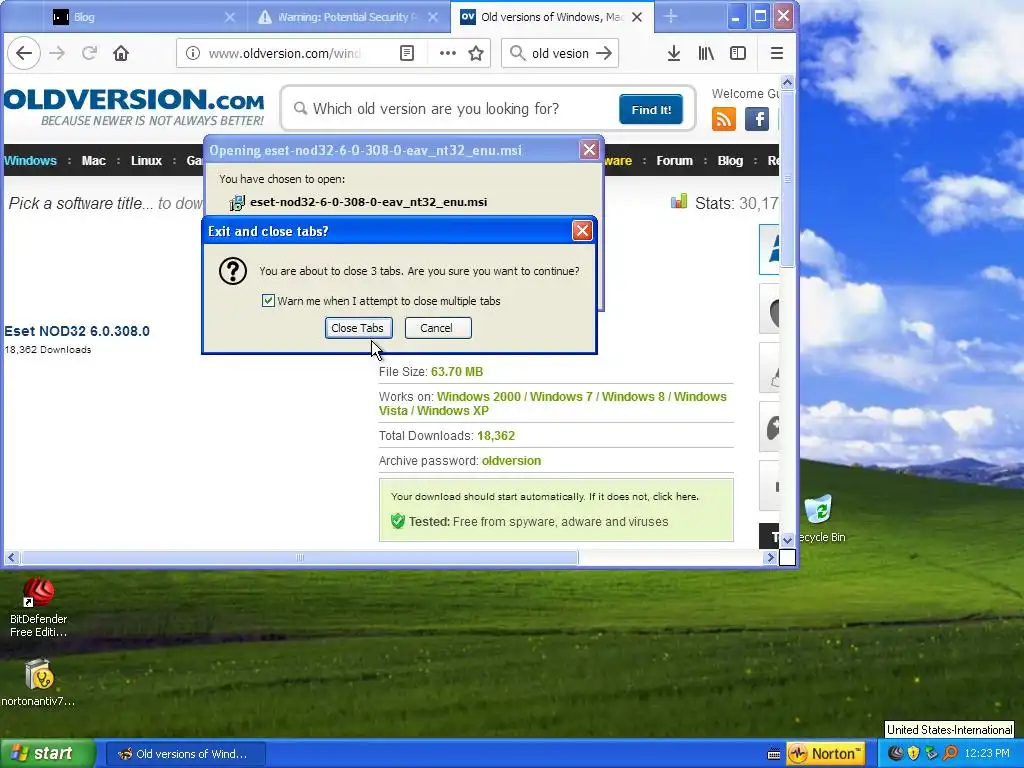This screenshot has height=768, width=1024.
Task: Click the orange magnifier tray icon
Action: (x=950, y=753)
